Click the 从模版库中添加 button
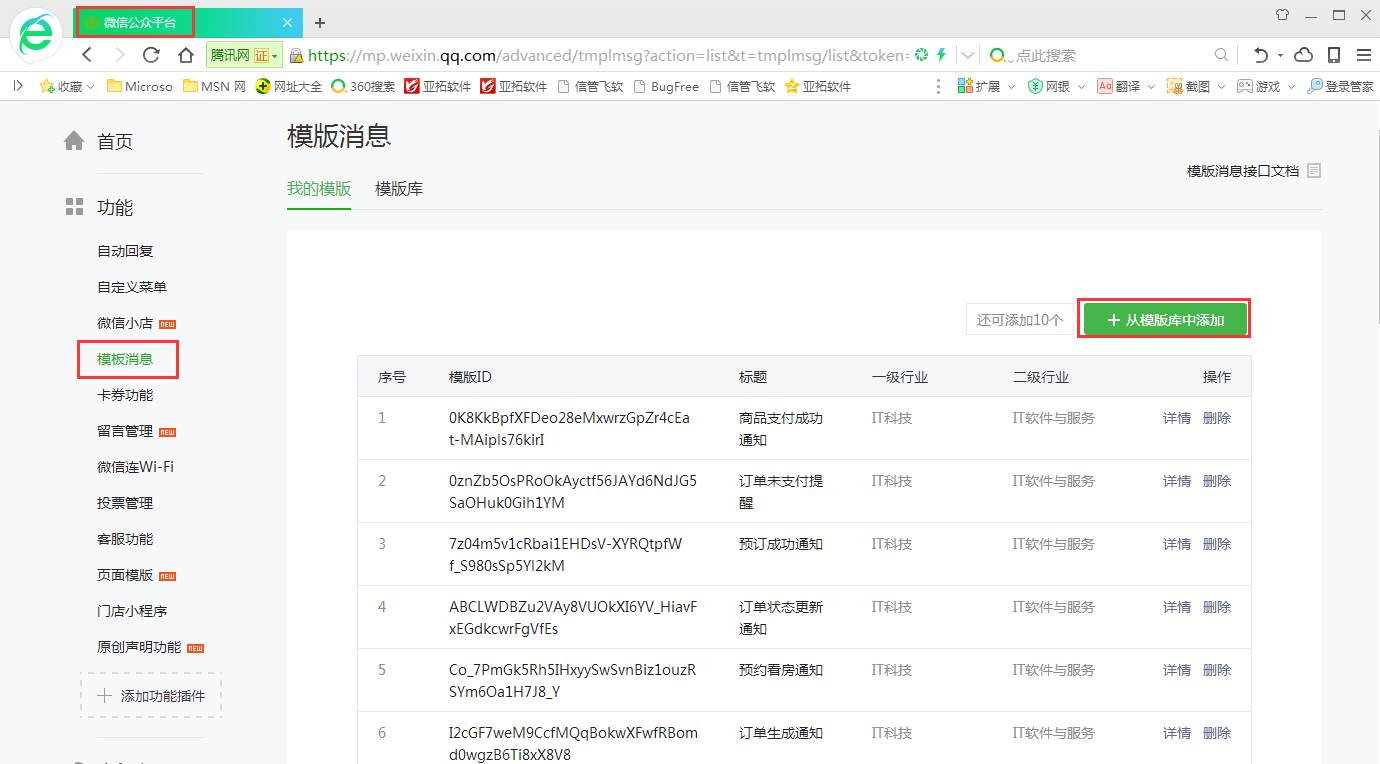Viewport: 1380px width, 764px height. click(x=1165, y=320)
